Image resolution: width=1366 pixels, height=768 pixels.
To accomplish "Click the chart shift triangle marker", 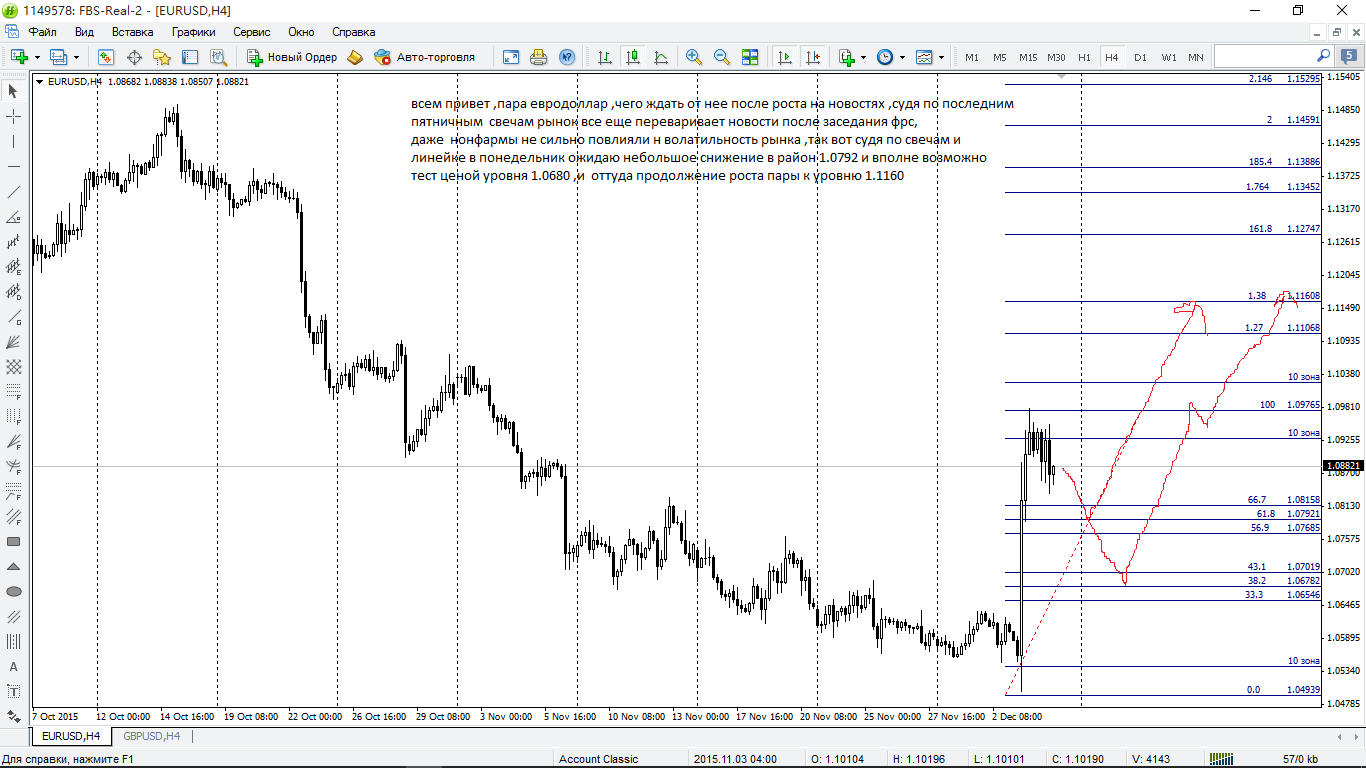I will tap(1060, 77).
